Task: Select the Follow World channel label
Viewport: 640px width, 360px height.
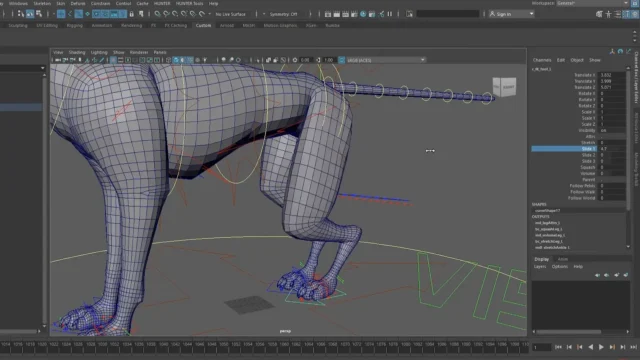Action: click(x=582, y=198)
